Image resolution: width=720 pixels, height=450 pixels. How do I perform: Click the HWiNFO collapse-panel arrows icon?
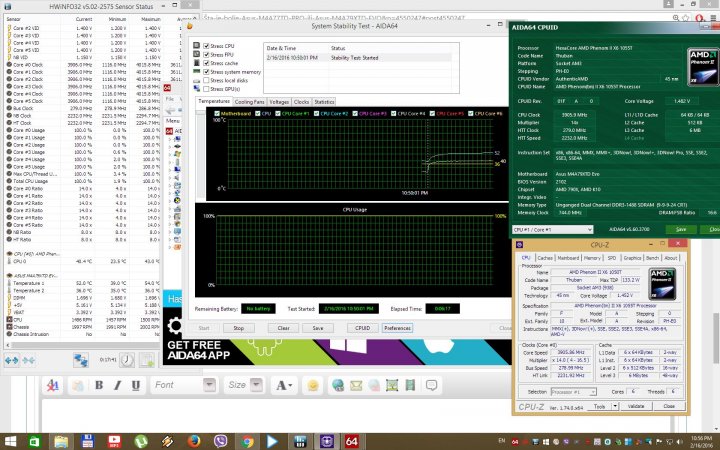(x=28, y=360)
